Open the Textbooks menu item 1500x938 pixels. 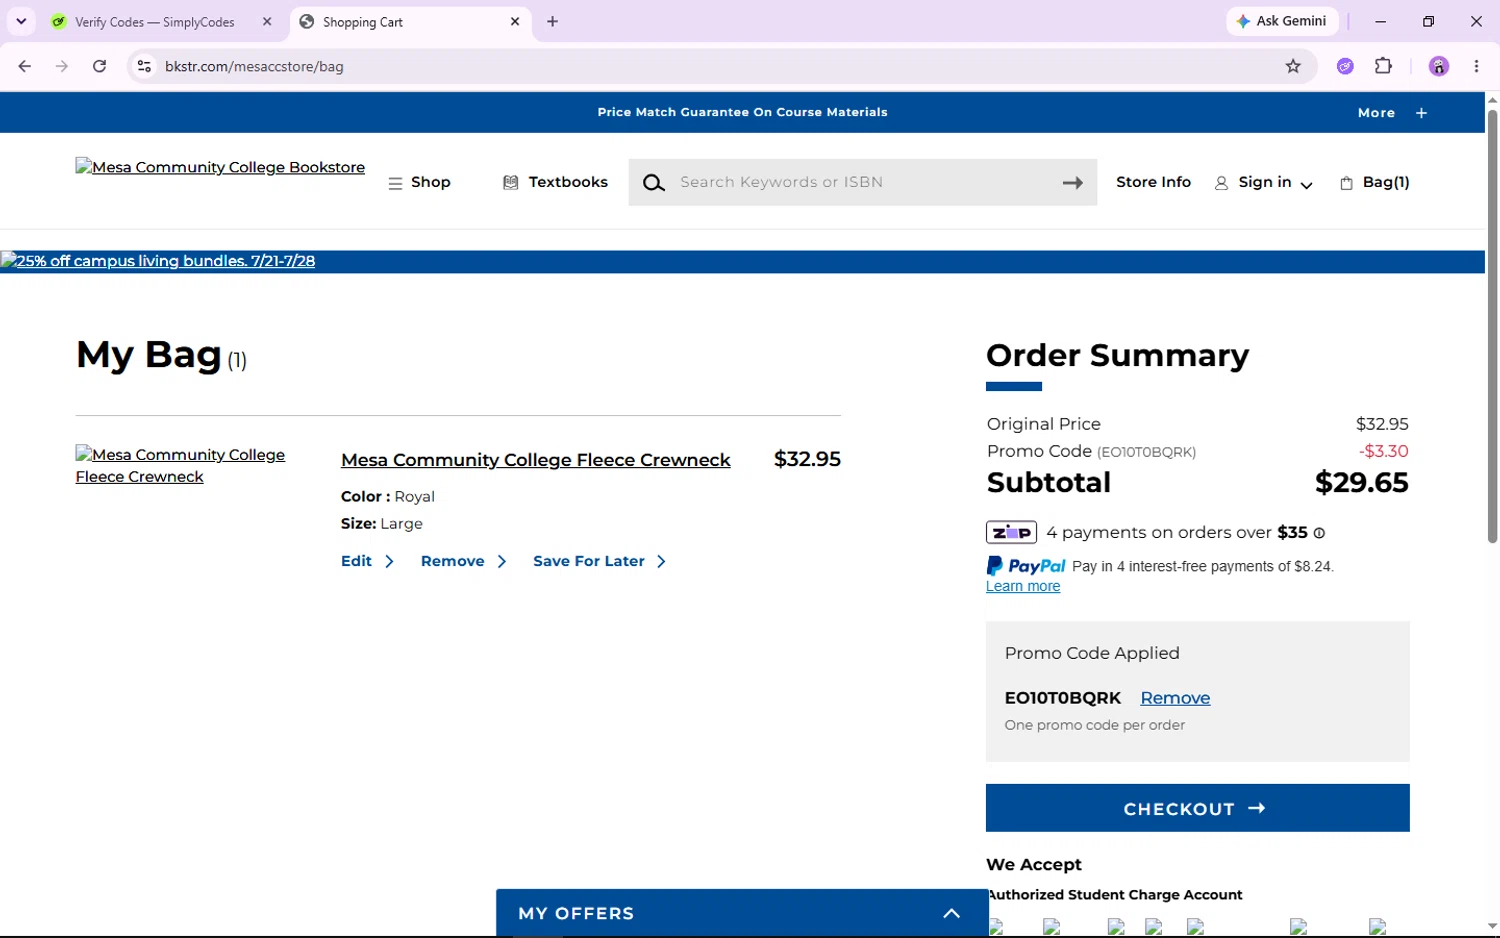(555, 182)
